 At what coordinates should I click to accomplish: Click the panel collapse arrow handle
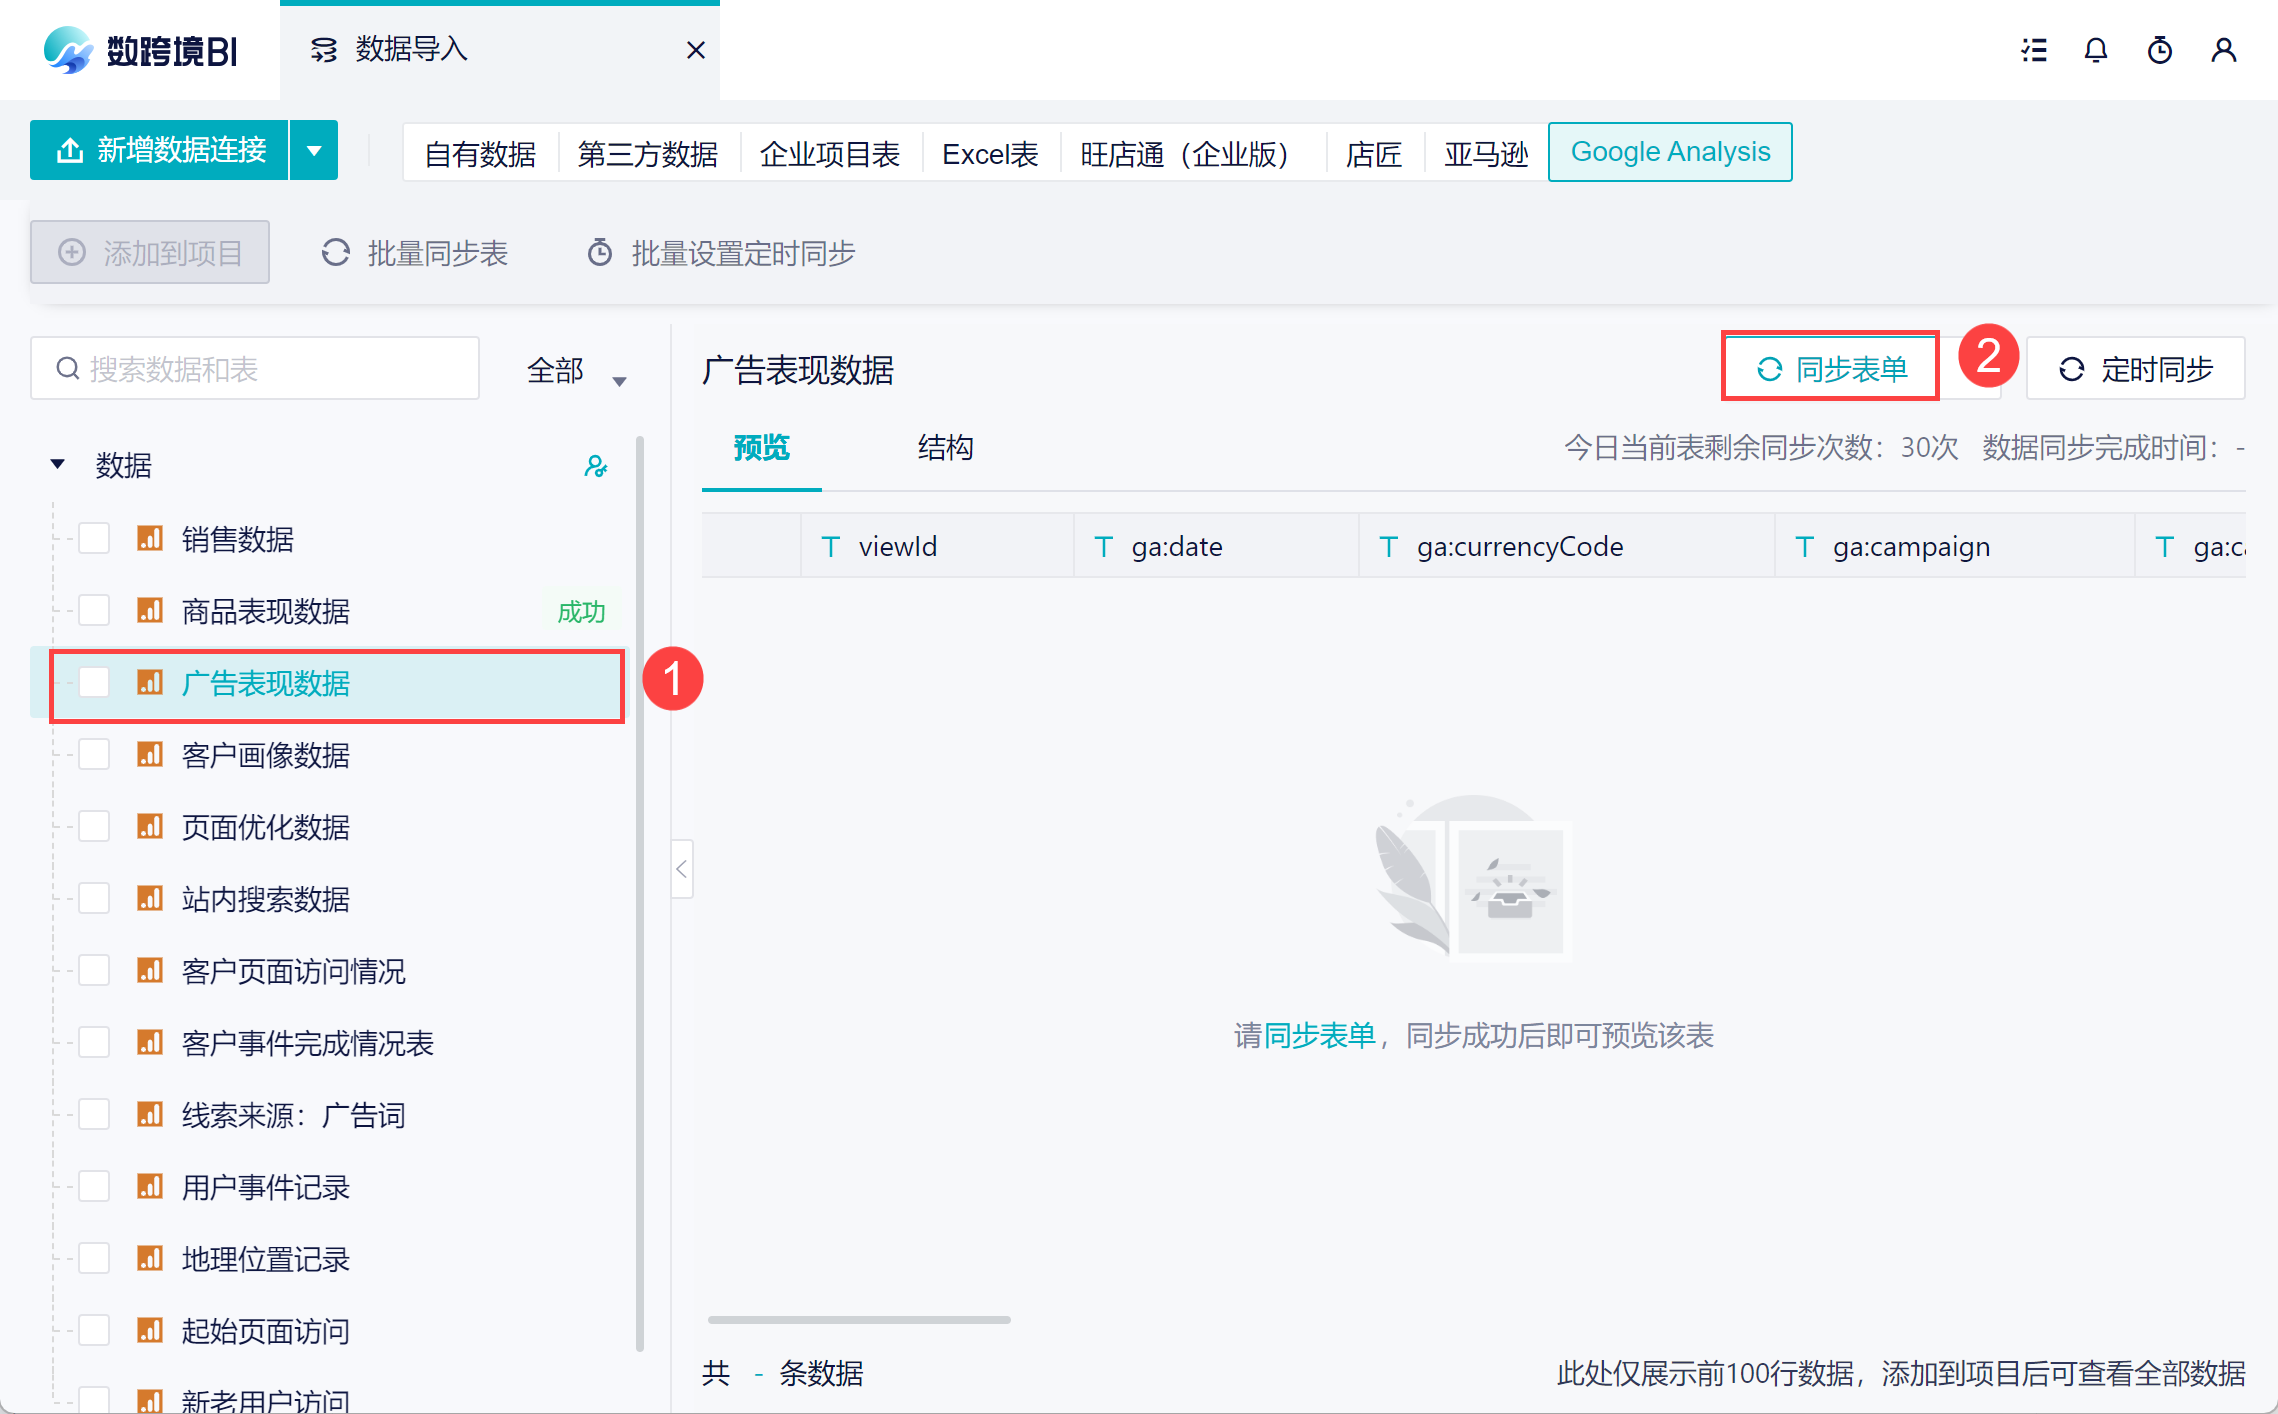coord(682,869)
